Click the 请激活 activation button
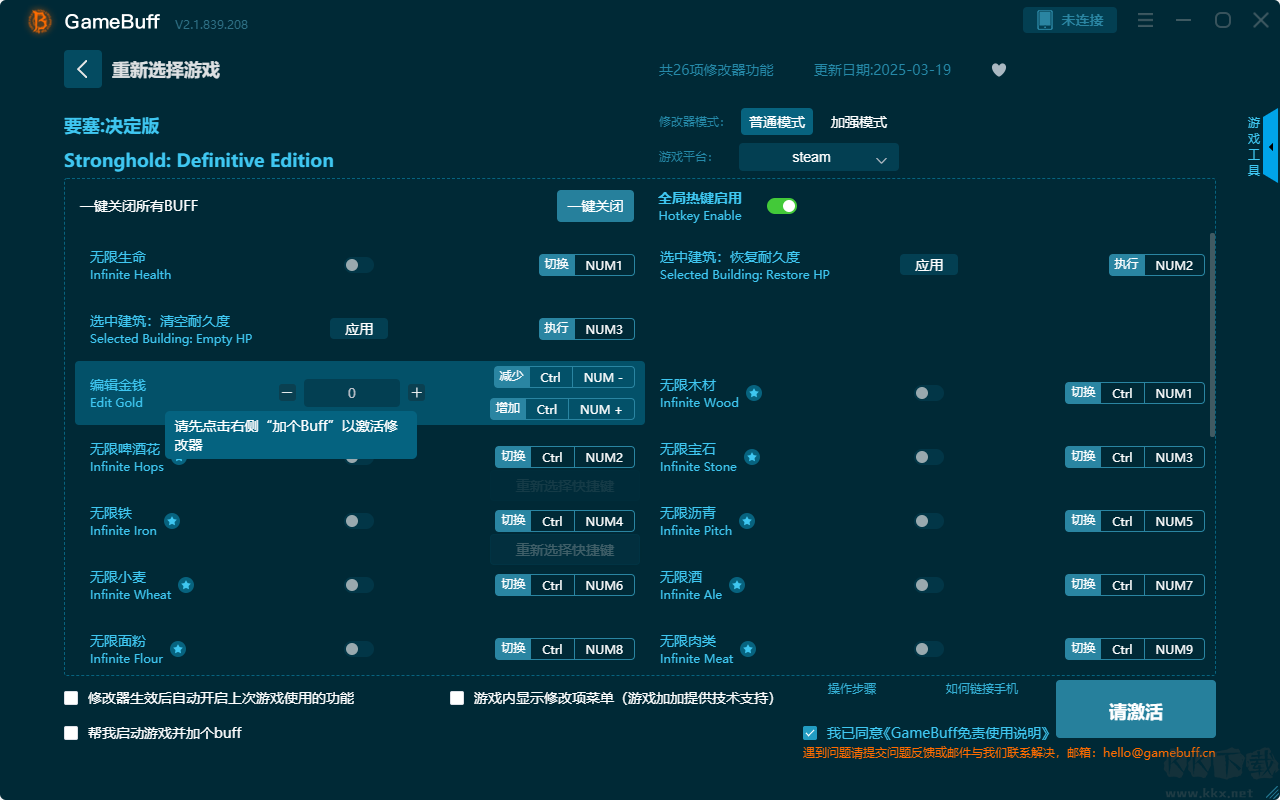 tap(1136, 711)
